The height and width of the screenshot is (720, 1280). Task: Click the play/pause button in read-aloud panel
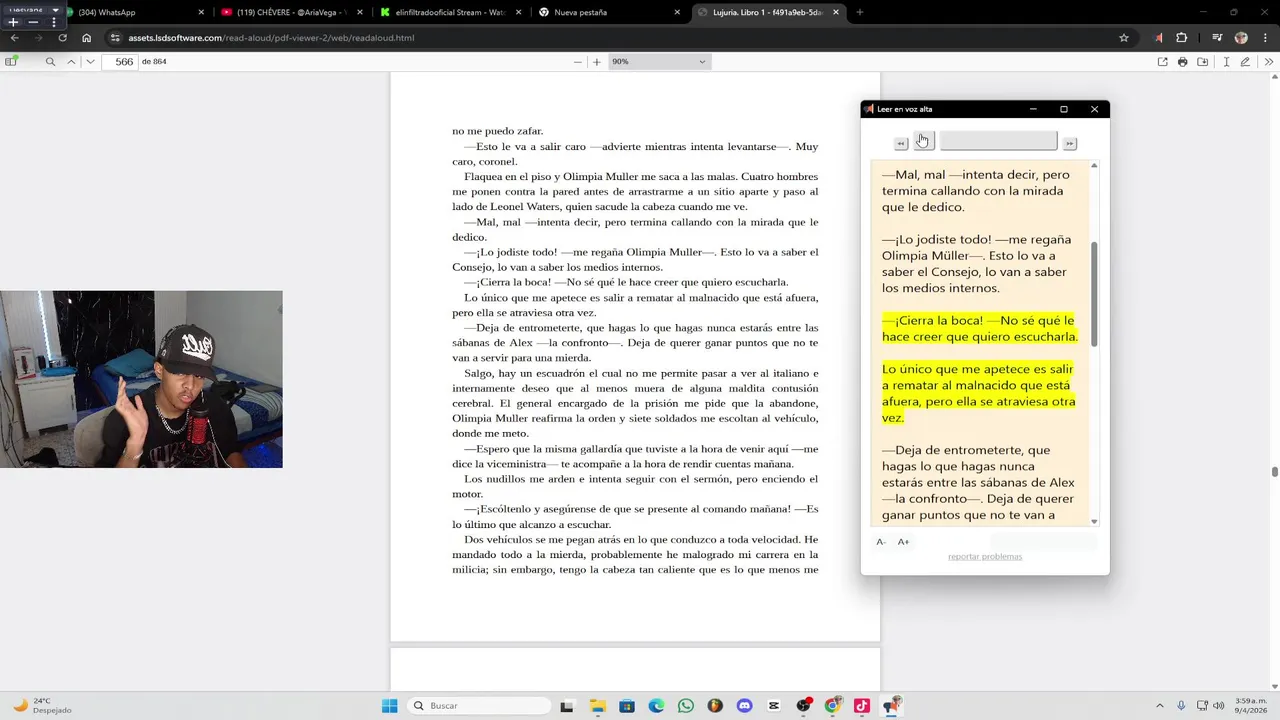(x=923, y=141)
